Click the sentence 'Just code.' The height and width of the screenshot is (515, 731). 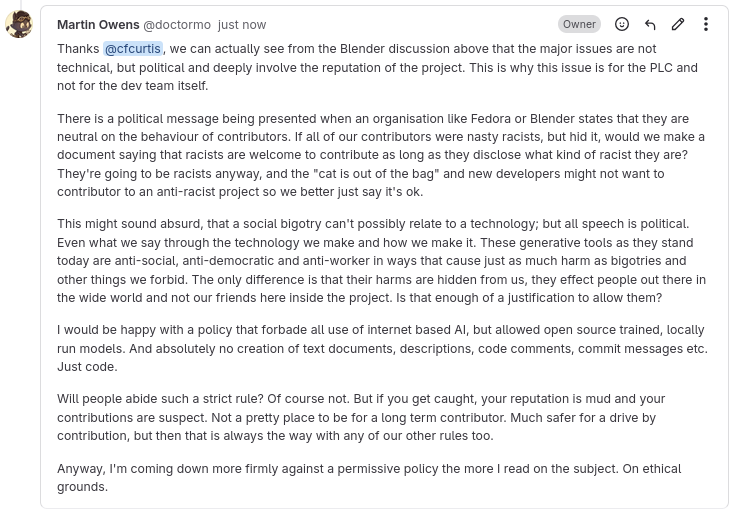click(x=87, y=367)
